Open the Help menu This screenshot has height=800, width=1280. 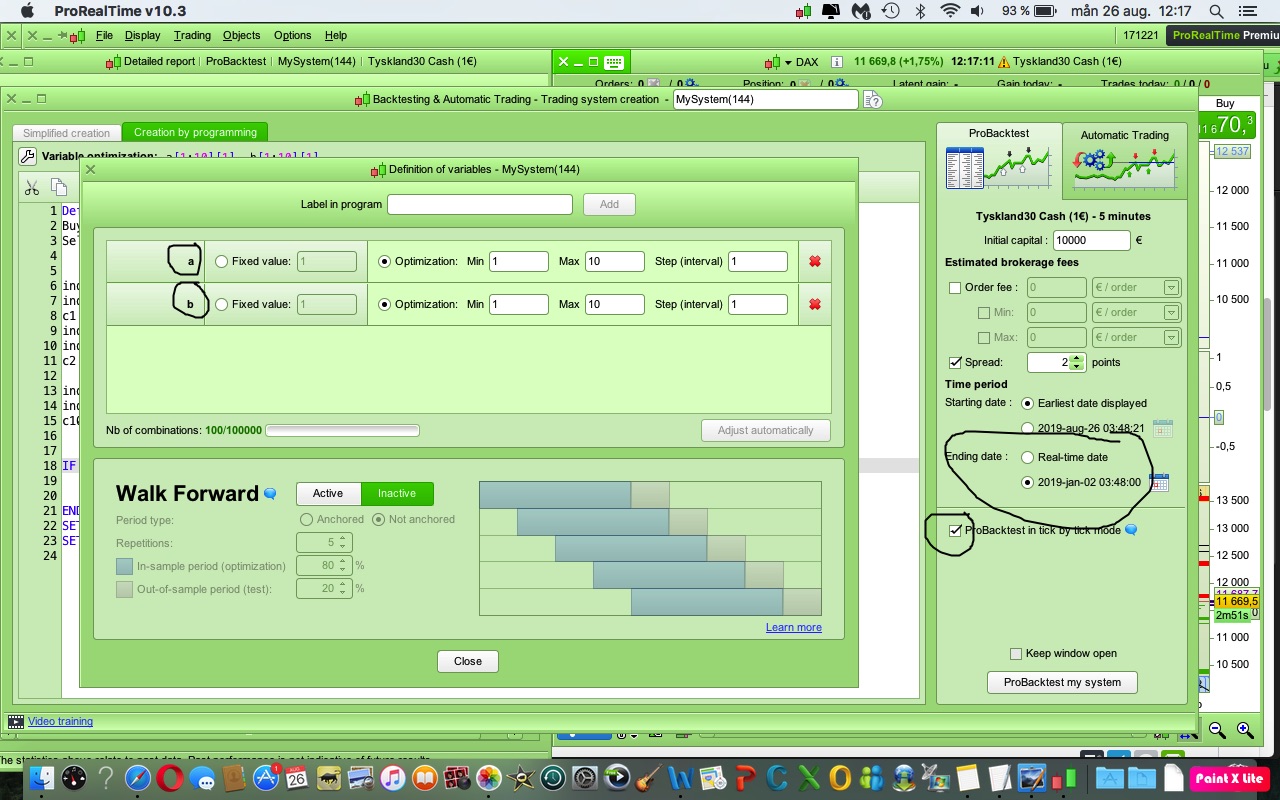coord(336,35)
